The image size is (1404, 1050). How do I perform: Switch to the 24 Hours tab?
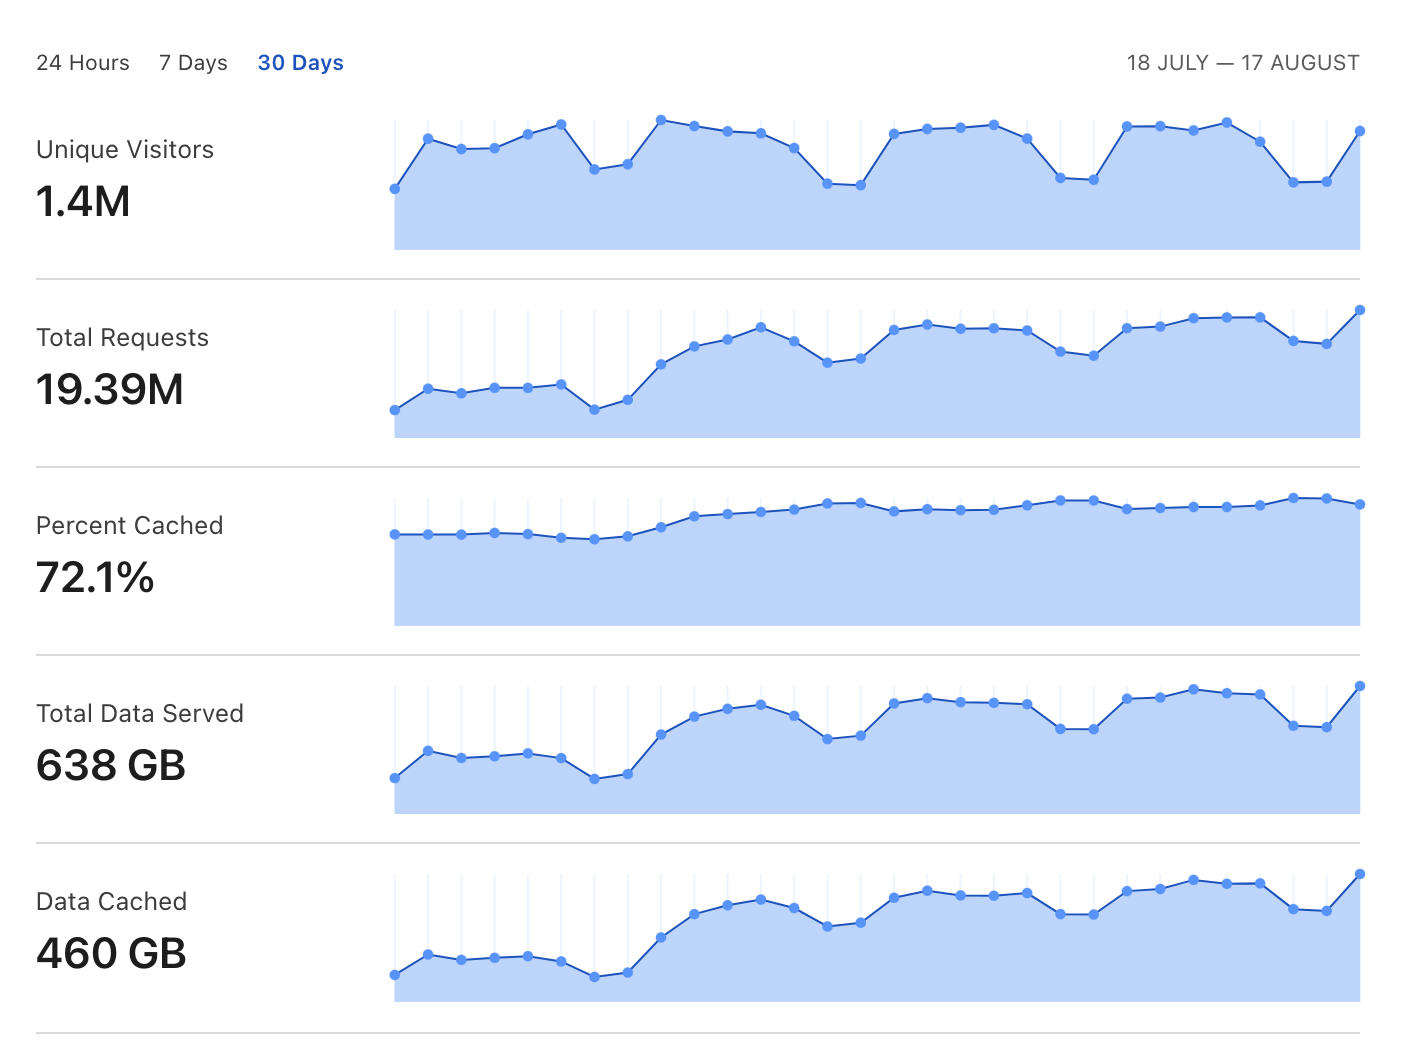[x=83, y=63]
